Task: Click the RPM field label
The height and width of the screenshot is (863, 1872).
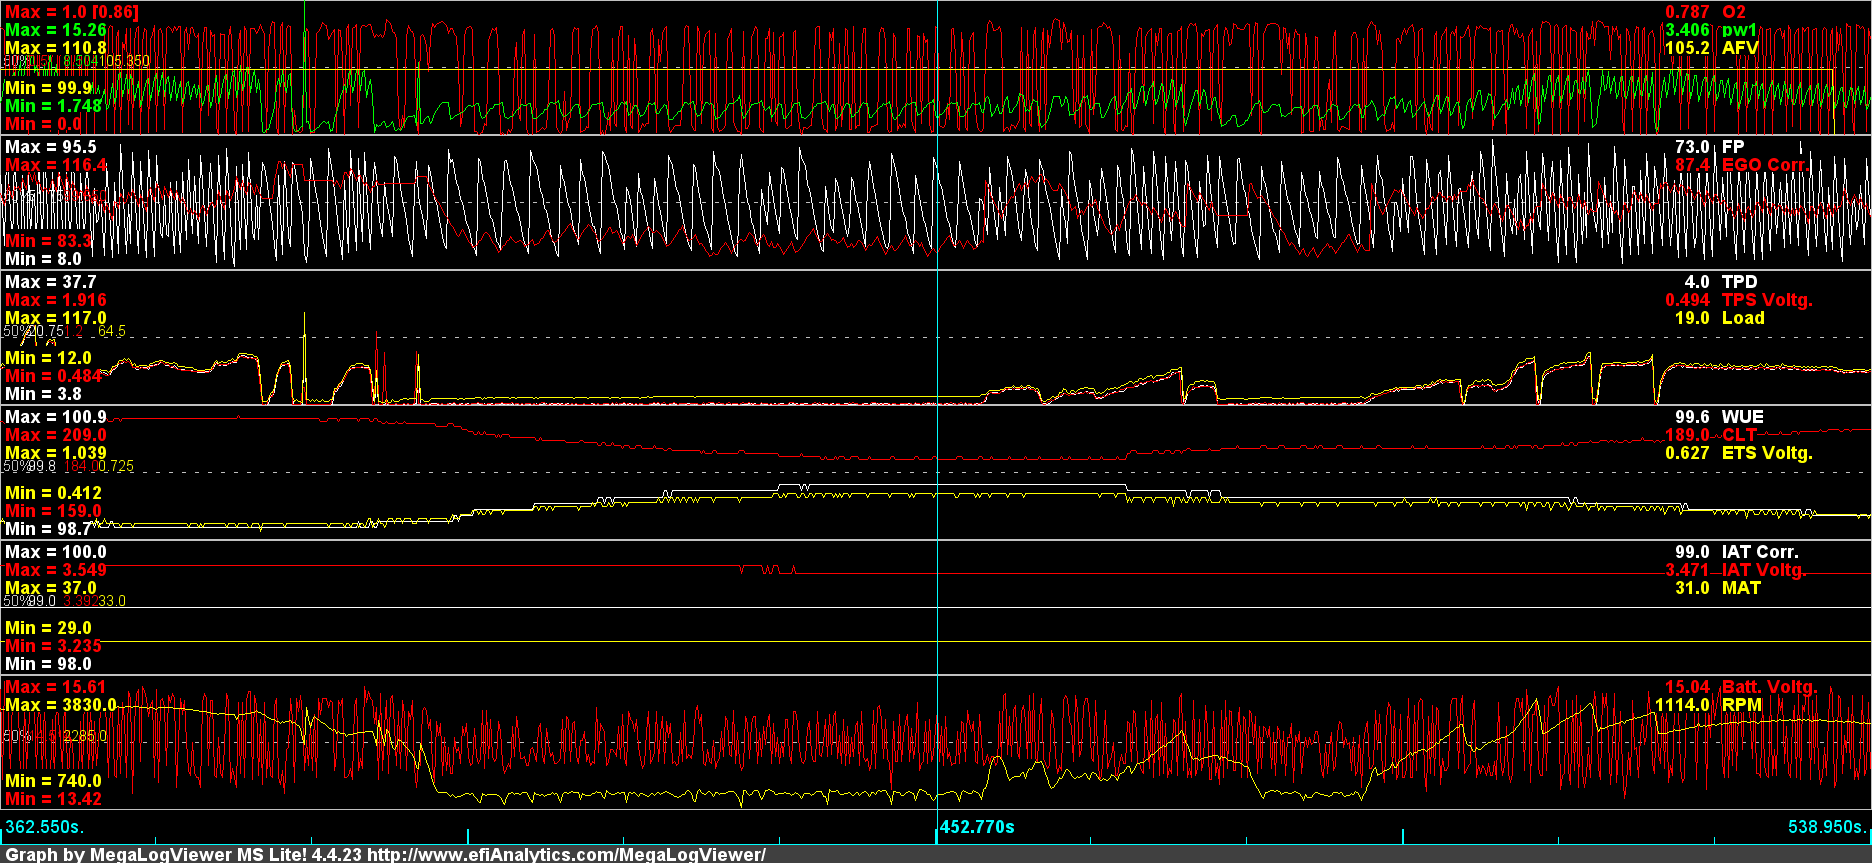Action: (x=1742, y=705)
